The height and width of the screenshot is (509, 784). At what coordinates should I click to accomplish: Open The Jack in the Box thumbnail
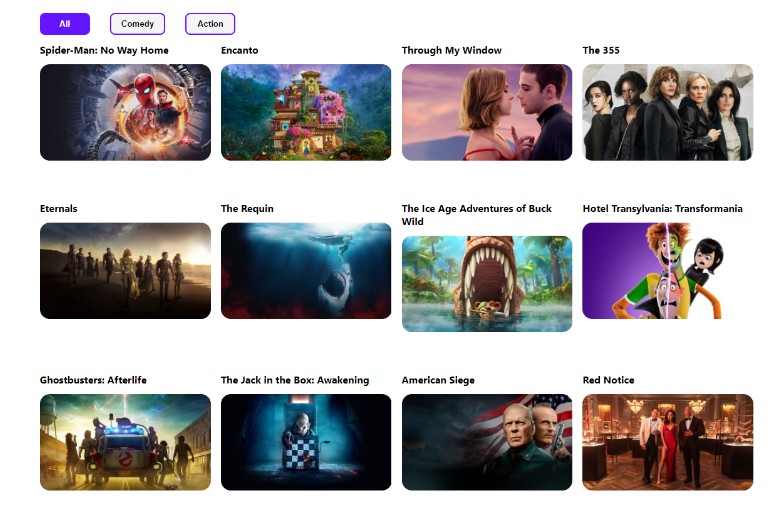point(306,442)
